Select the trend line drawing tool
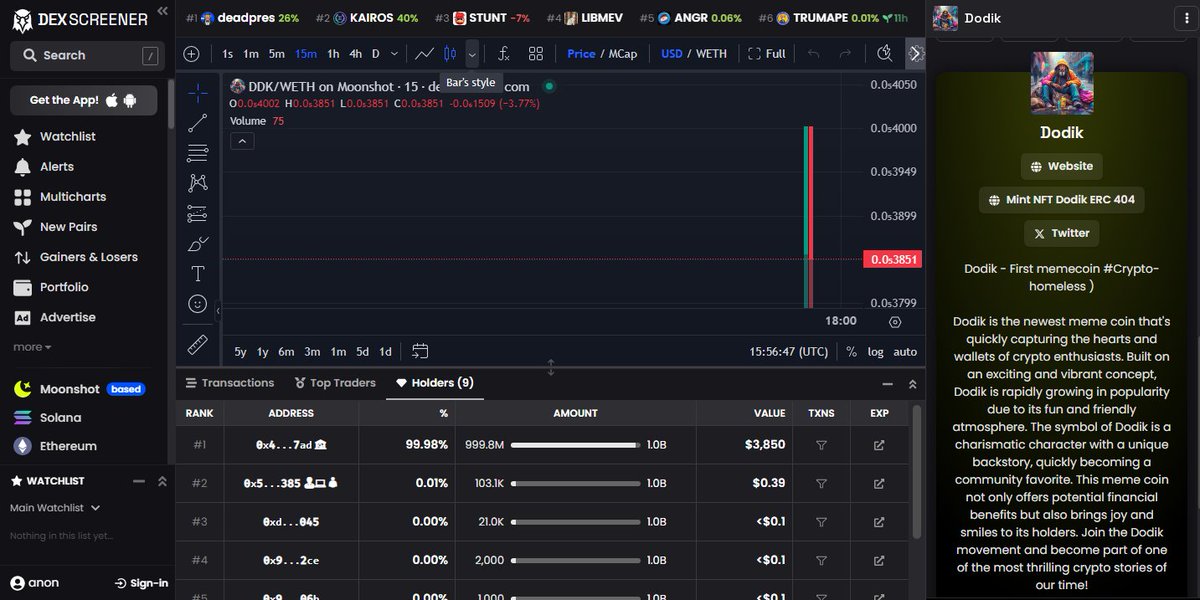The width and height of the screenshot is (1200, 600). pos(198,123)
